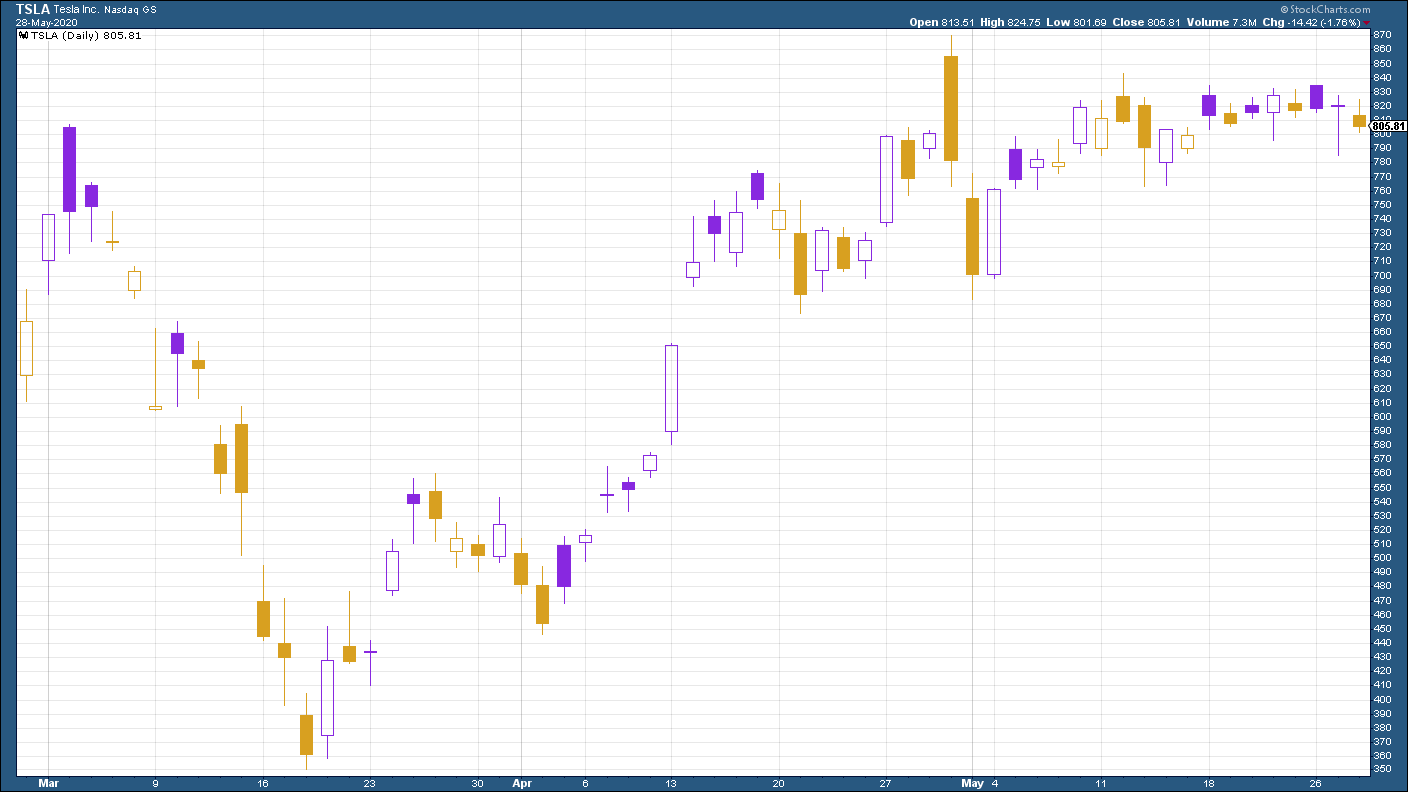This screenshot has width=1408, height=792.
Task: Click the TSLA ticker symbol in header
Action: point(32,8)
